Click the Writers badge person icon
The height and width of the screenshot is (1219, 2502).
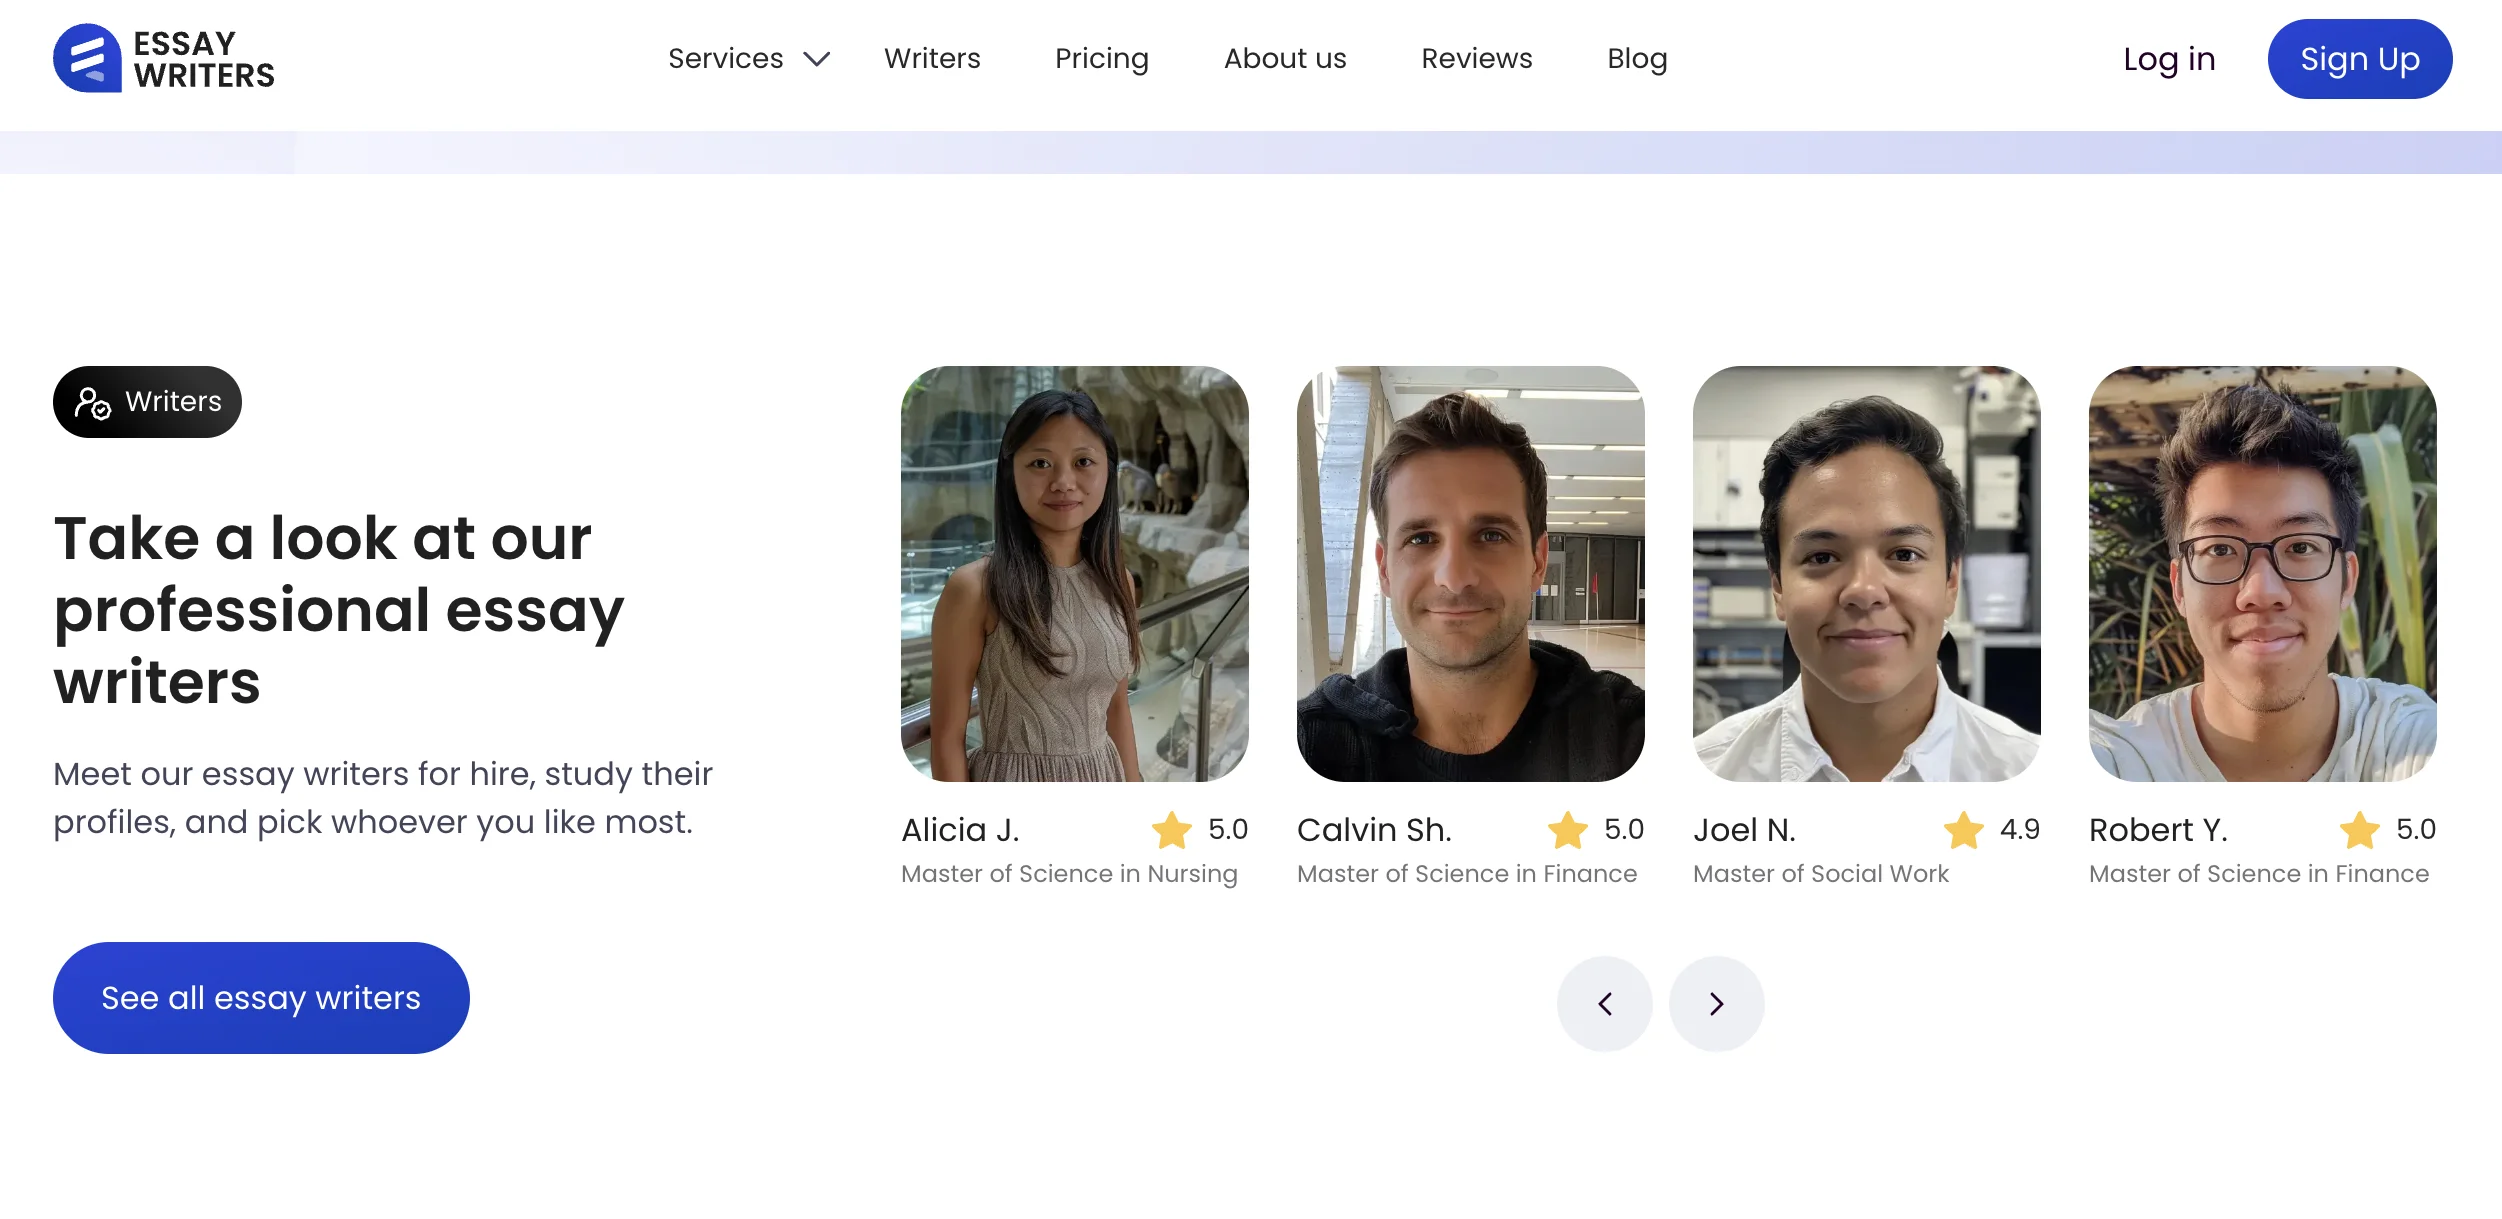93,403
